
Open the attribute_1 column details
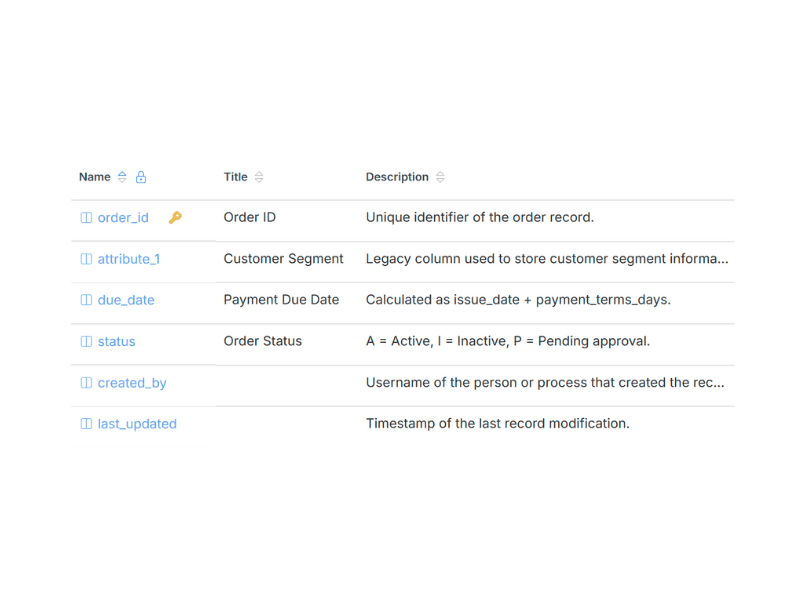(x=127, y=259)
